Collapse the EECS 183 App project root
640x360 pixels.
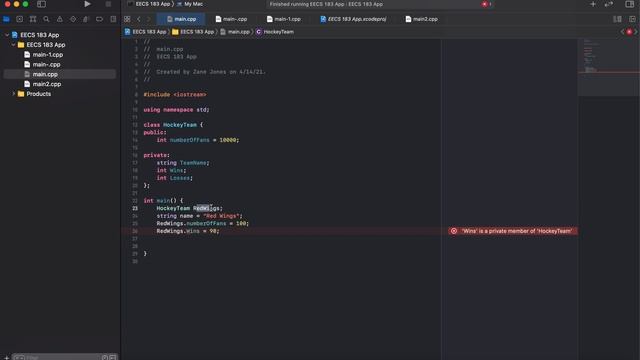7,35
